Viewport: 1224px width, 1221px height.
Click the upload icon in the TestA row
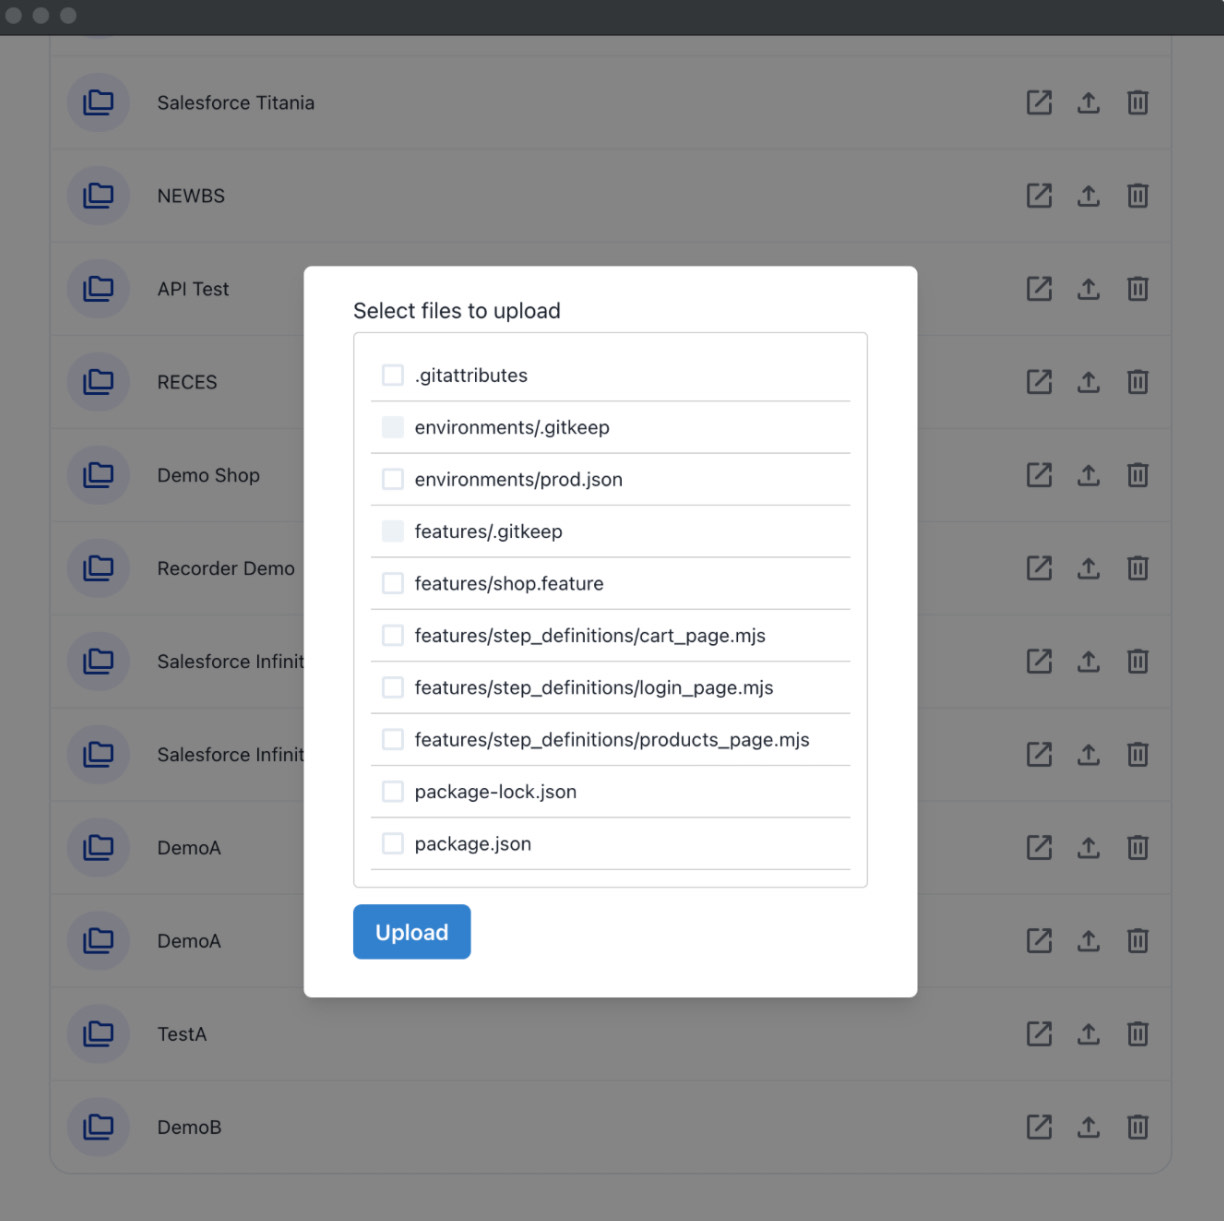click(x=1088, y=1034)
